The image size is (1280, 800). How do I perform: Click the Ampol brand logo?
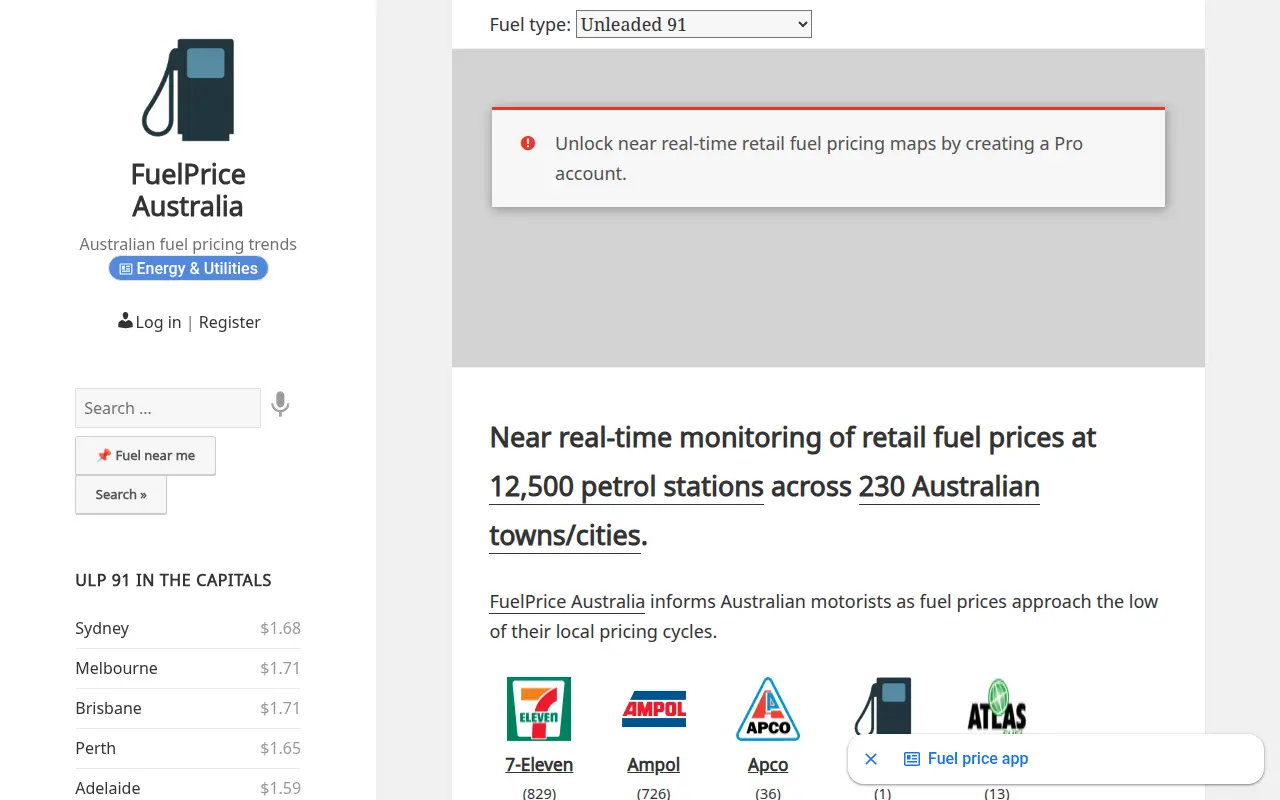point(654,709)
